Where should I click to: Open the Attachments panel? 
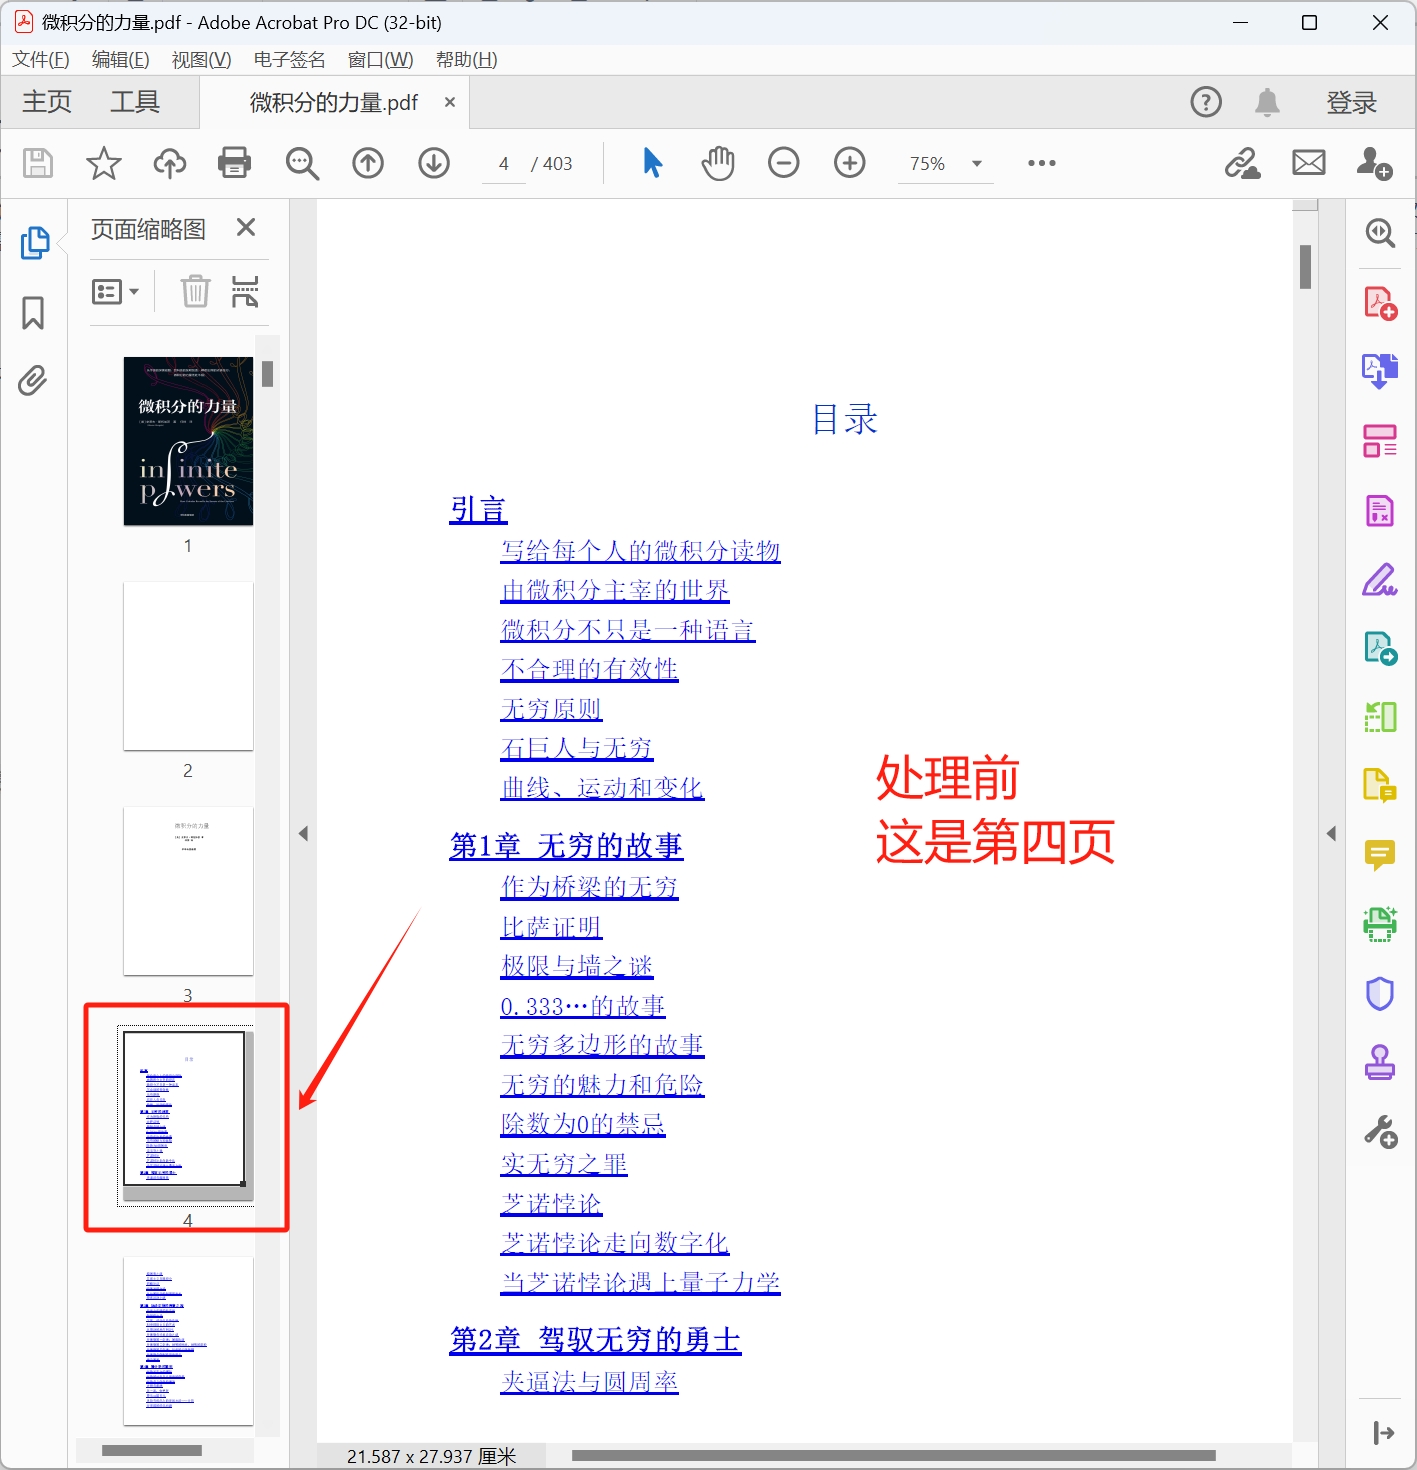click(33, 381)
